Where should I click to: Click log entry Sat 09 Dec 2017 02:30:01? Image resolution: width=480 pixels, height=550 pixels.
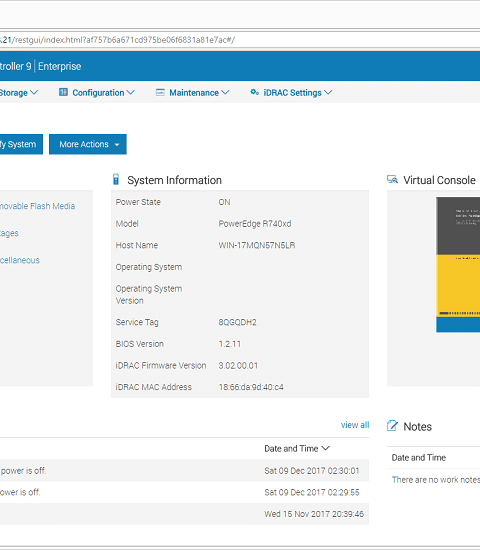coord(312,471)
